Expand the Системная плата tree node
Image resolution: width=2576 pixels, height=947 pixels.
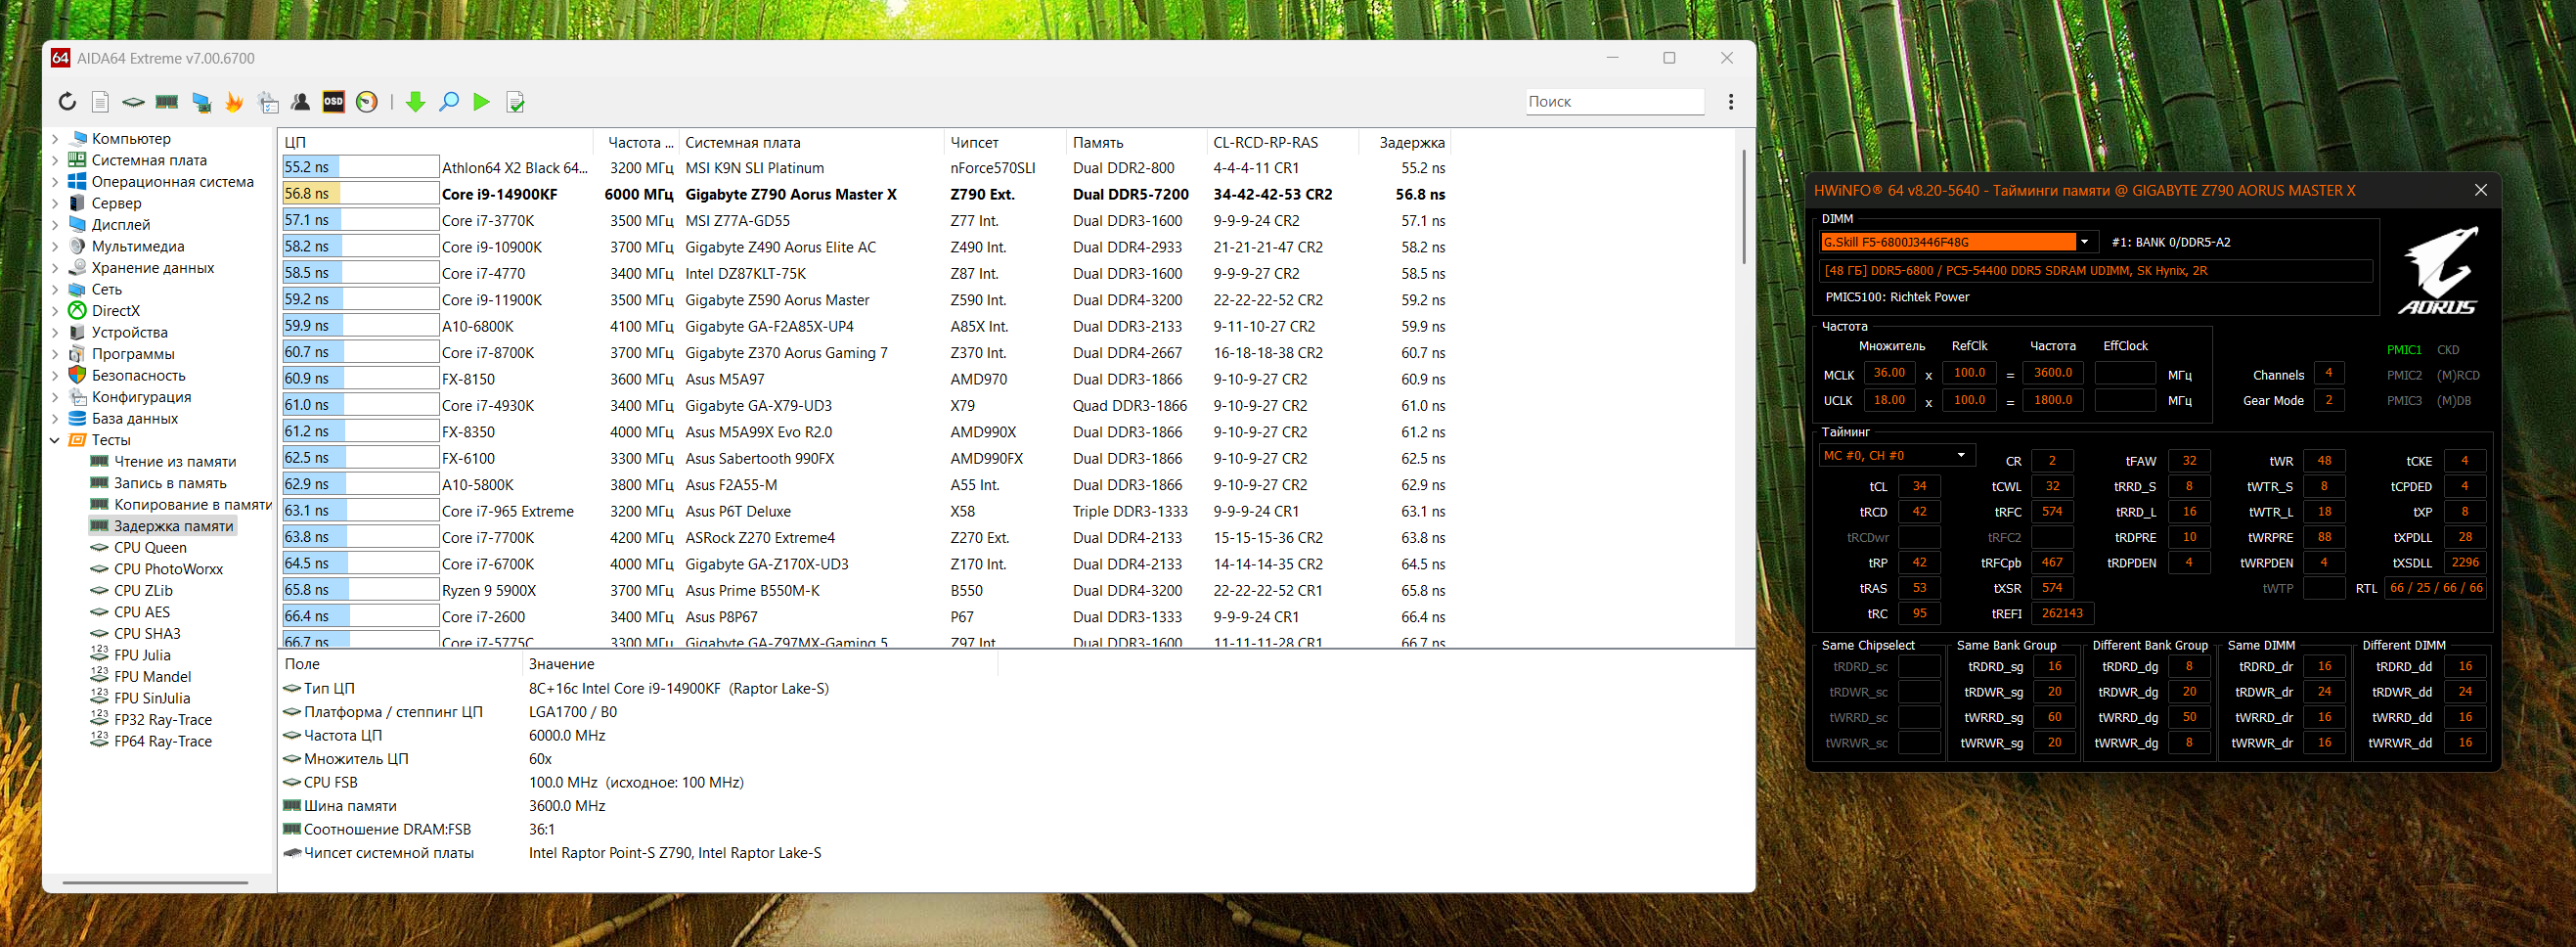coord(55,160)
